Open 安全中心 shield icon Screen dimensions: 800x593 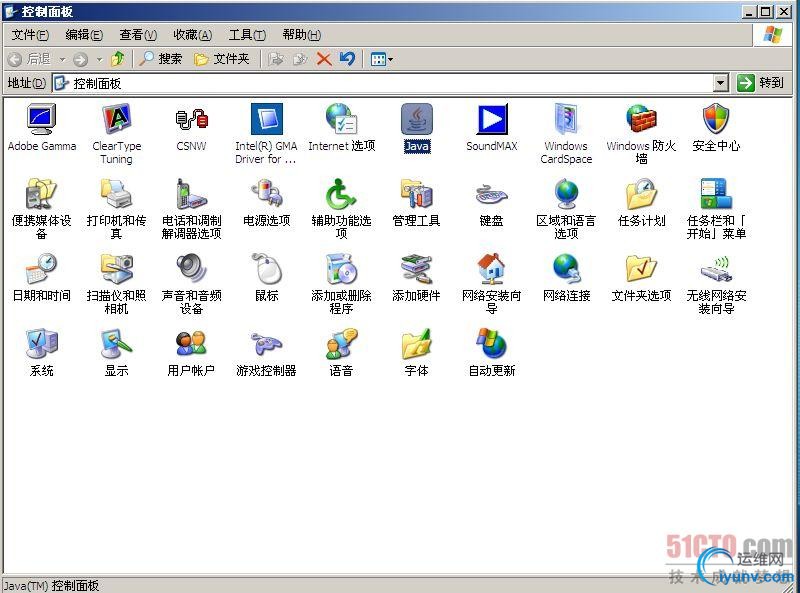coord(716,119)
